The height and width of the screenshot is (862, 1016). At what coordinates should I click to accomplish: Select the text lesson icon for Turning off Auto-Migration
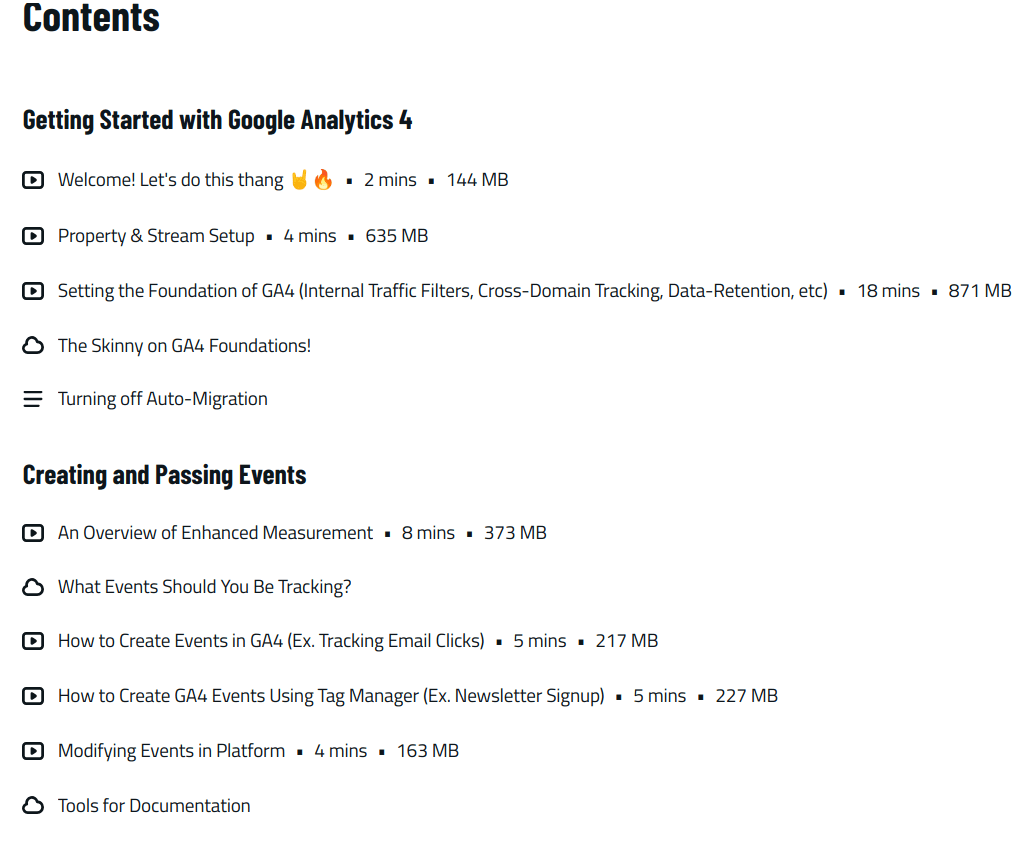pos(33,398)
